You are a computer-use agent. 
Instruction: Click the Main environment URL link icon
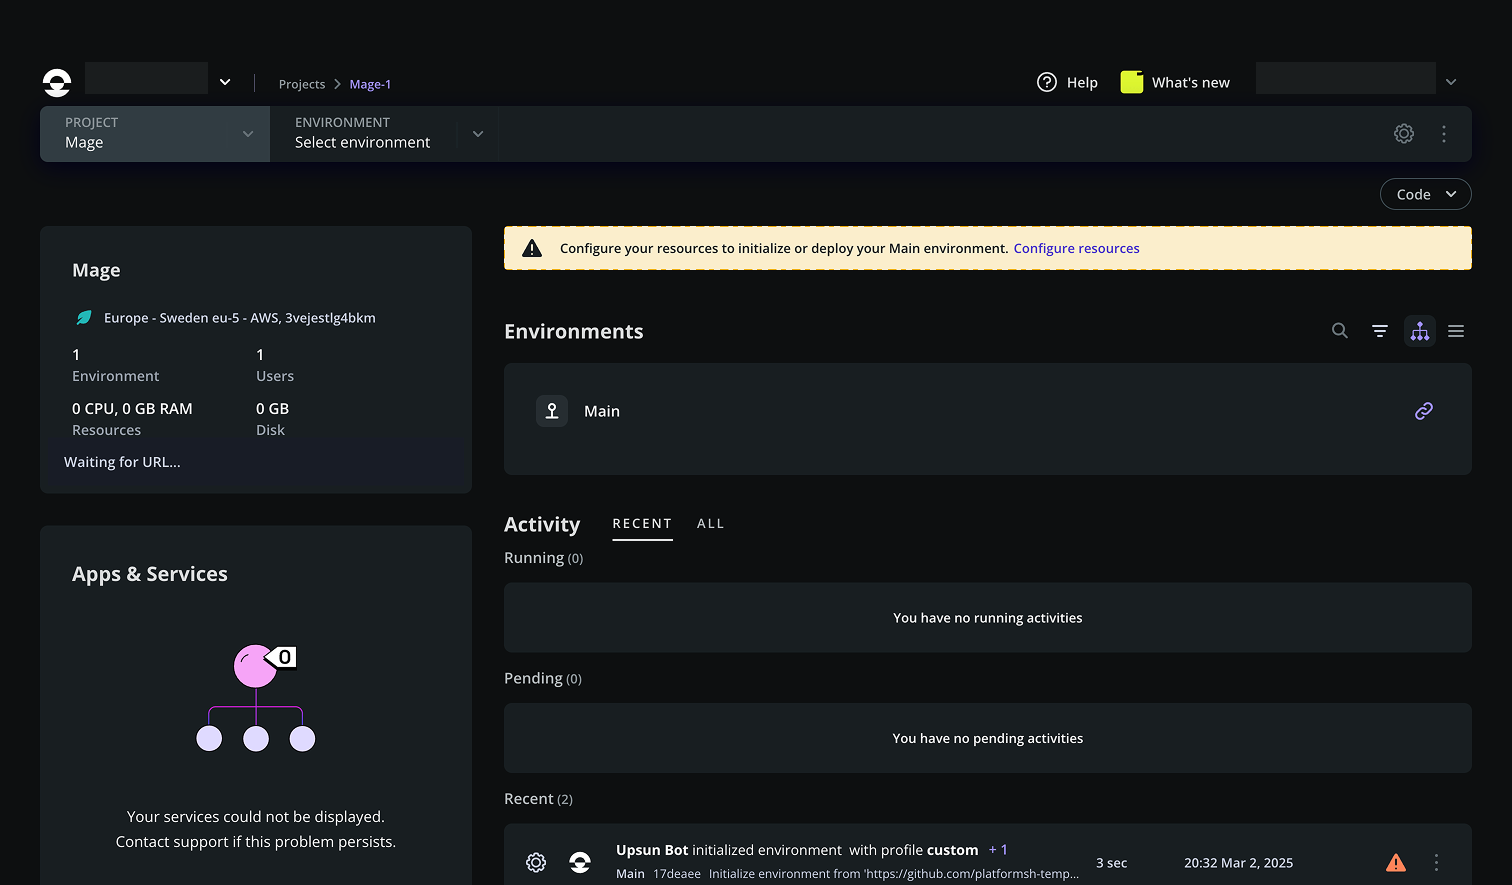pos(1424,411)
